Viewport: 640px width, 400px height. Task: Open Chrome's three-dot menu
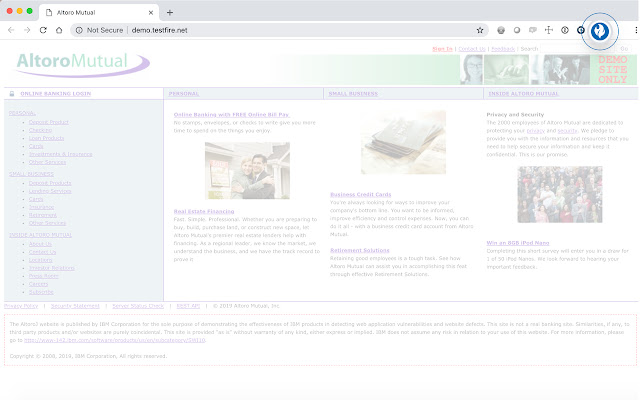636,30
